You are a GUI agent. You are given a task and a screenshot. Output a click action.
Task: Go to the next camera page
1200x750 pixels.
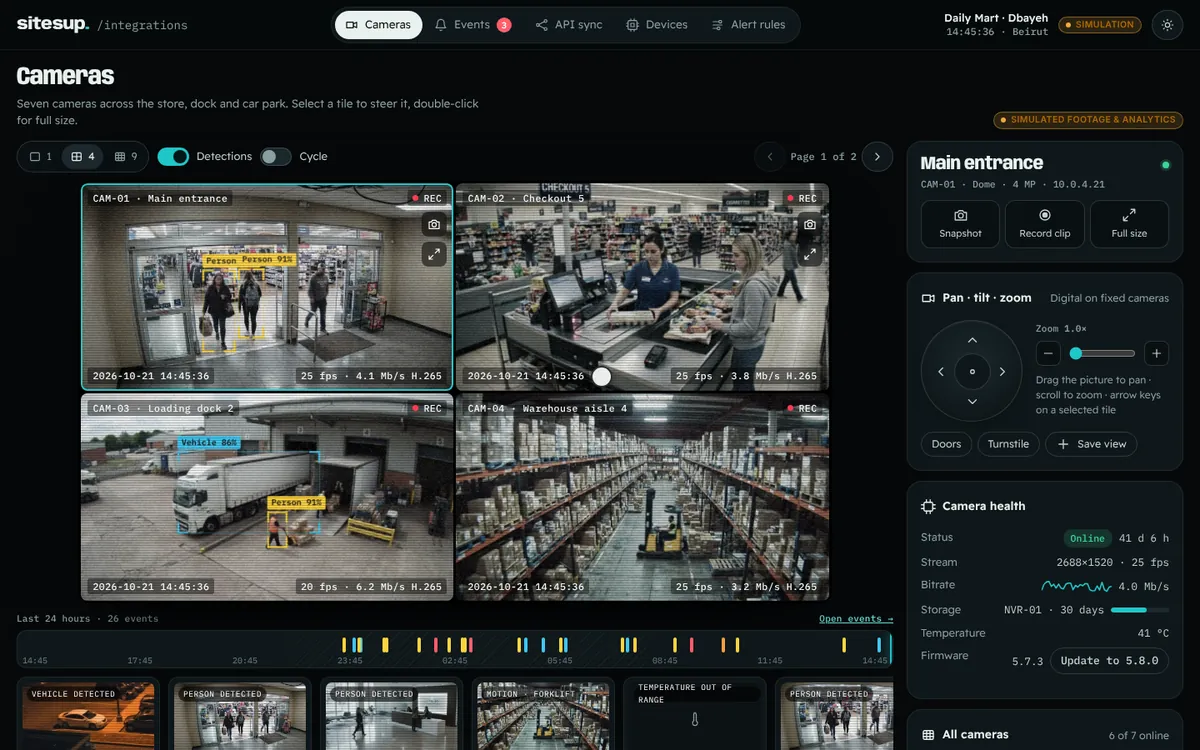point(877,156)
